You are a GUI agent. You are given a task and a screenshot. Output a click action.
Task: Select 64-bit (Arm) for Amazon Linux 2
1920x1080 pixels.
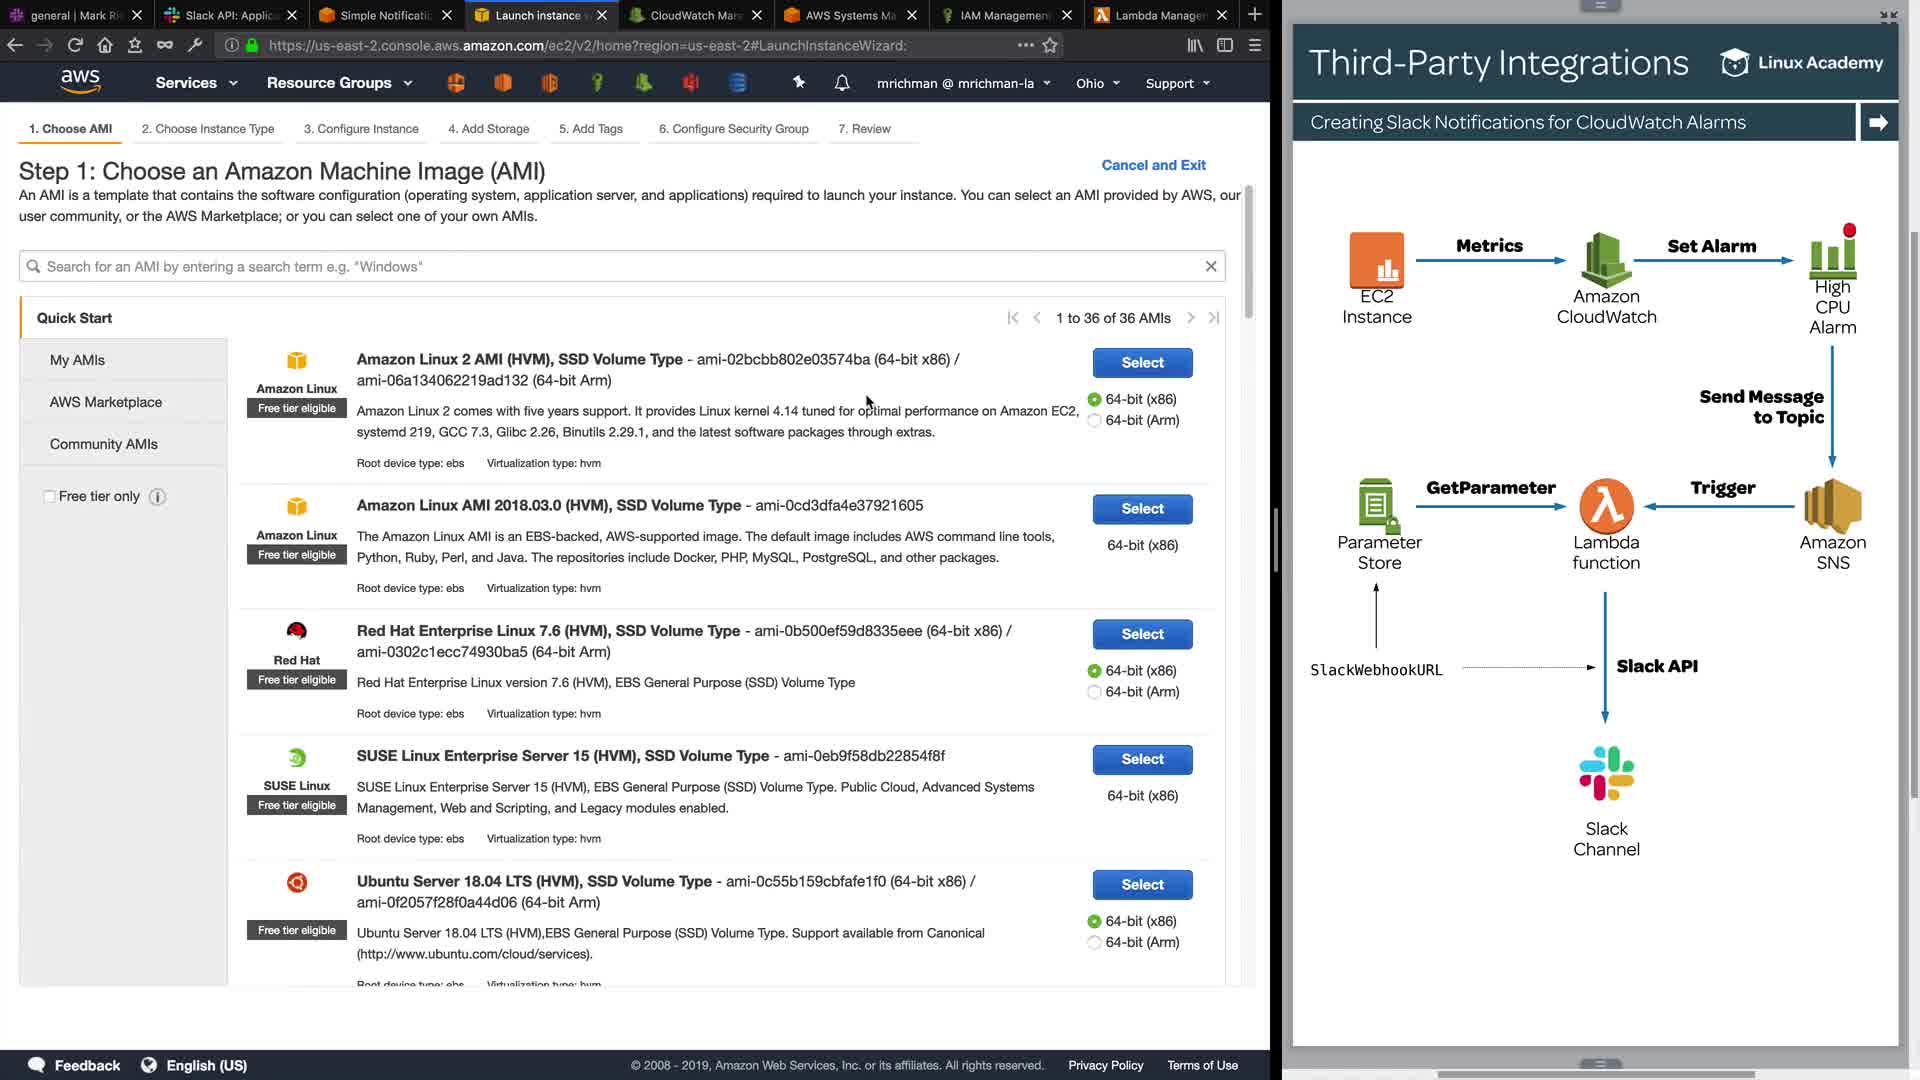[1094, 421]
